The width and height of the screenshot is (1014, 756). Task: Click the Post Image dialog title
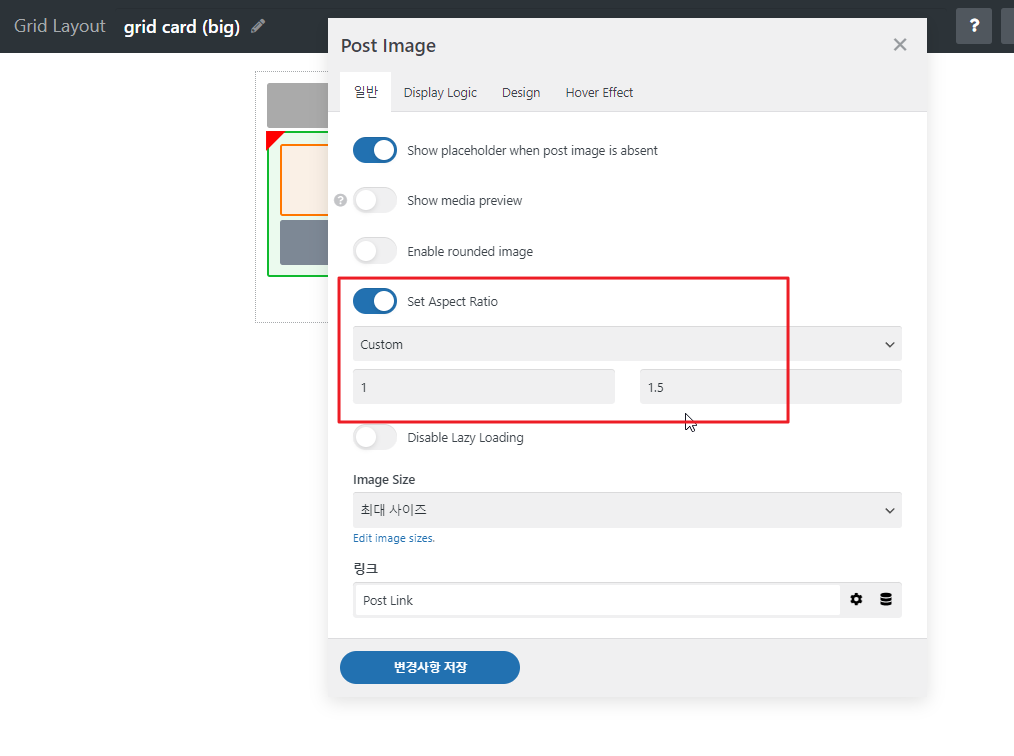[x=388, y=46]
